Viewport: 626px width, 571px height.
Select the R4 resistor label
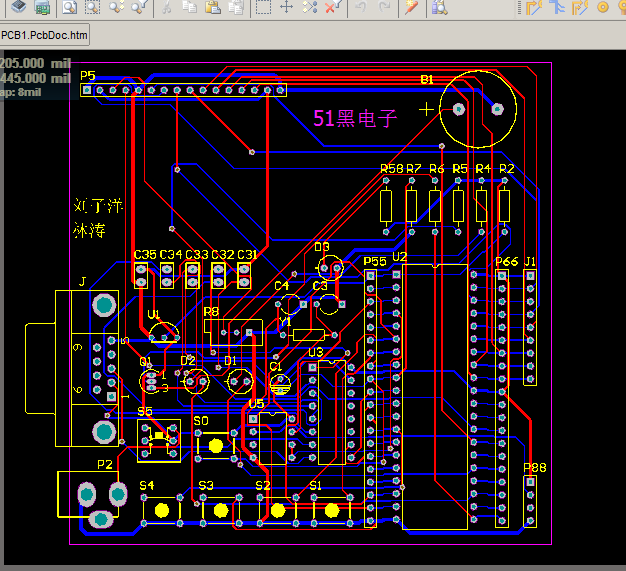(483, 169)
